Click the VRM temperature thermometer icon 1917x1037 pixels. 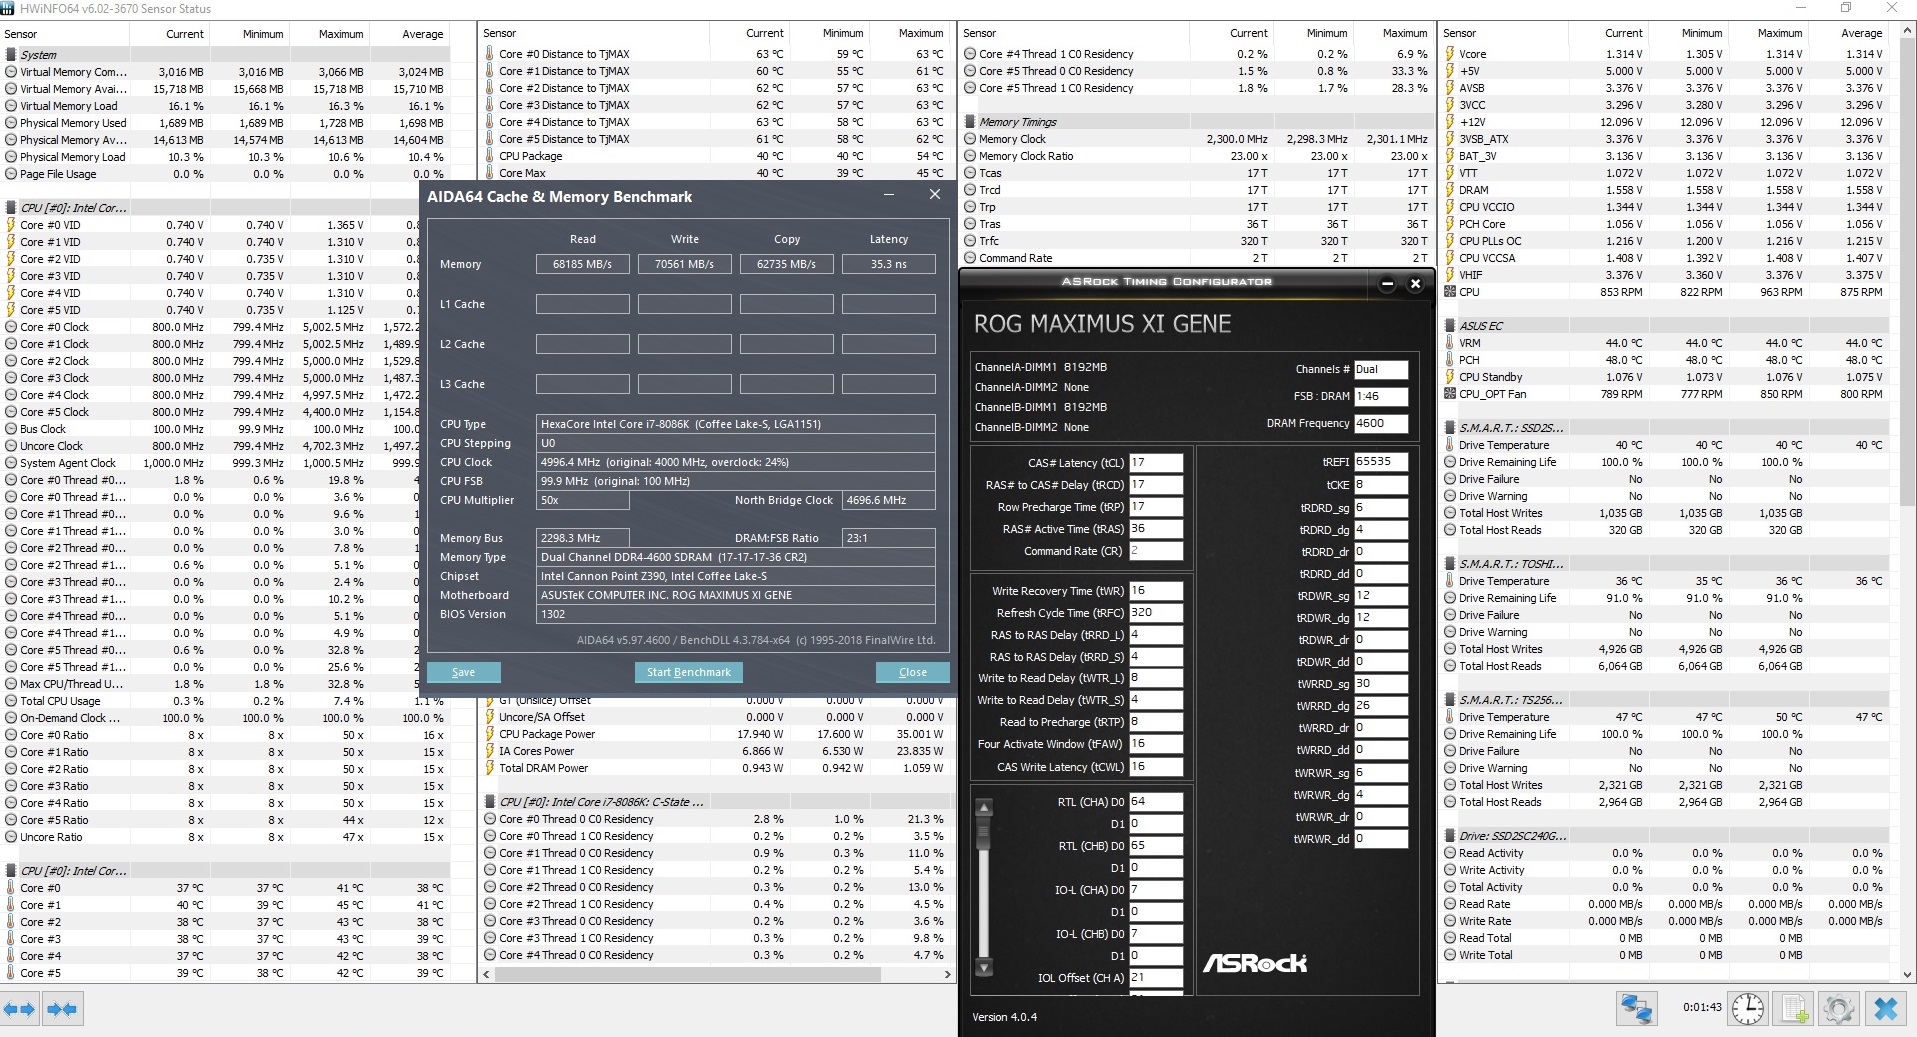tap(1450, 343)
